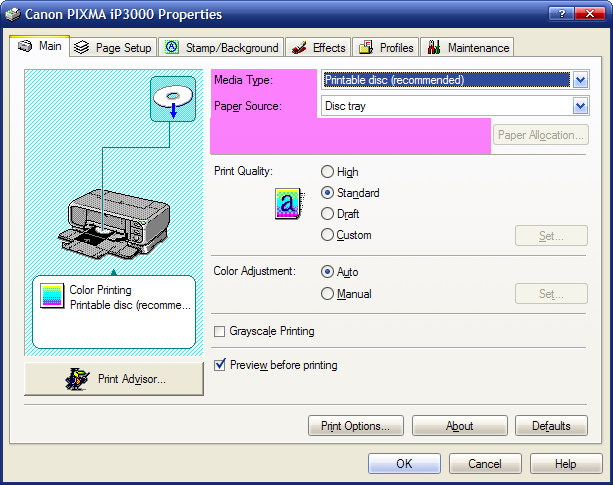
Task: Restore settings with Defaults button
Action: point(551,426)
